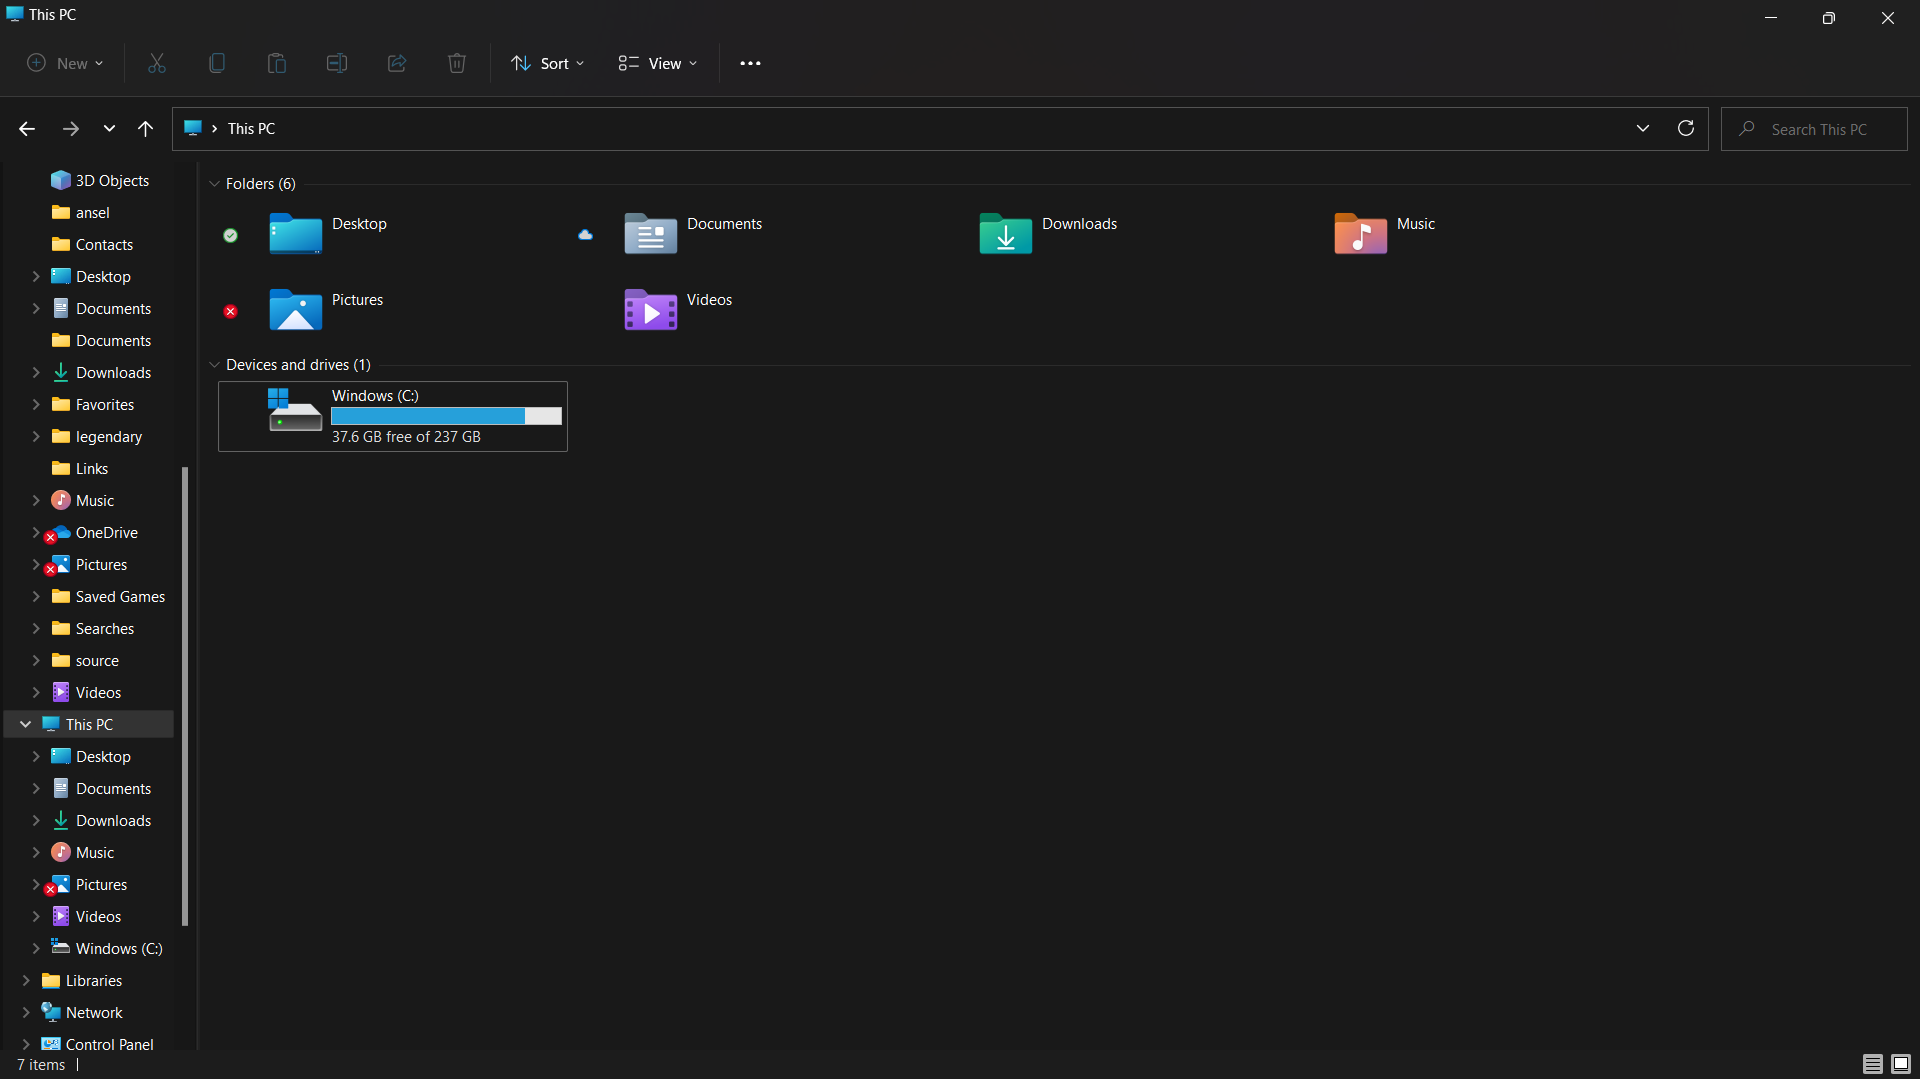The height and width of the screenshot is (1079, 1920).
Task: Click the 3D Objects icon in sidebar
Action: click(x=61, y=180)
